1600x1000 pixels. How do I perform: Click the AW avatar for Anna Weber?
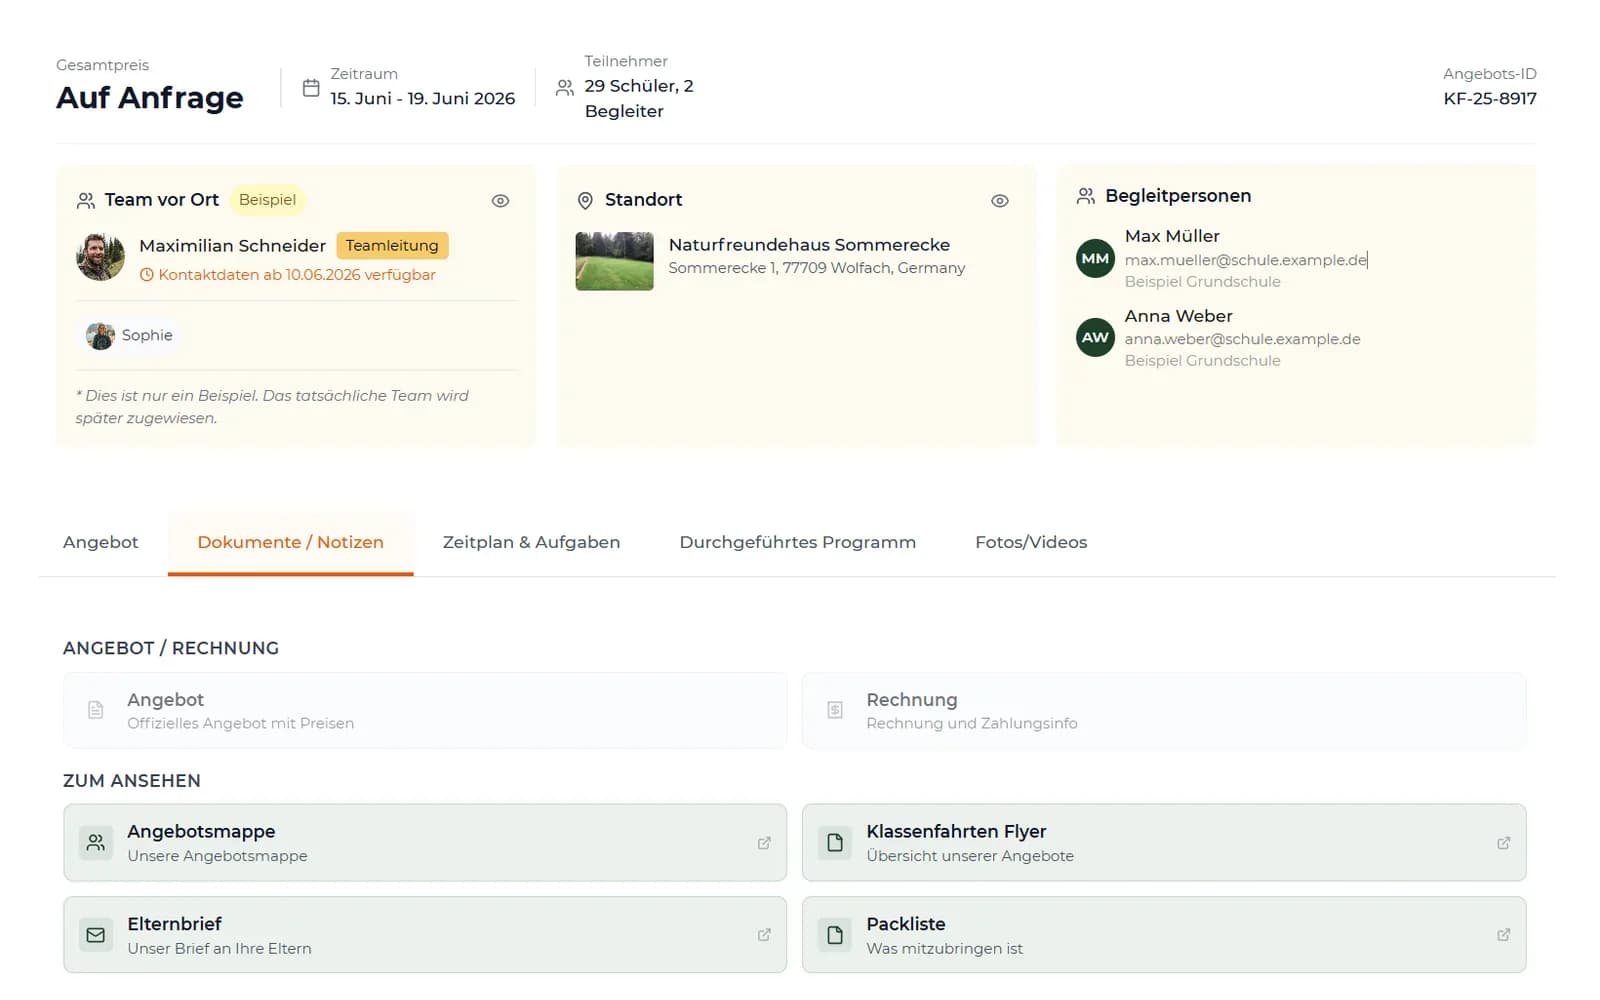click(1095, 337)
